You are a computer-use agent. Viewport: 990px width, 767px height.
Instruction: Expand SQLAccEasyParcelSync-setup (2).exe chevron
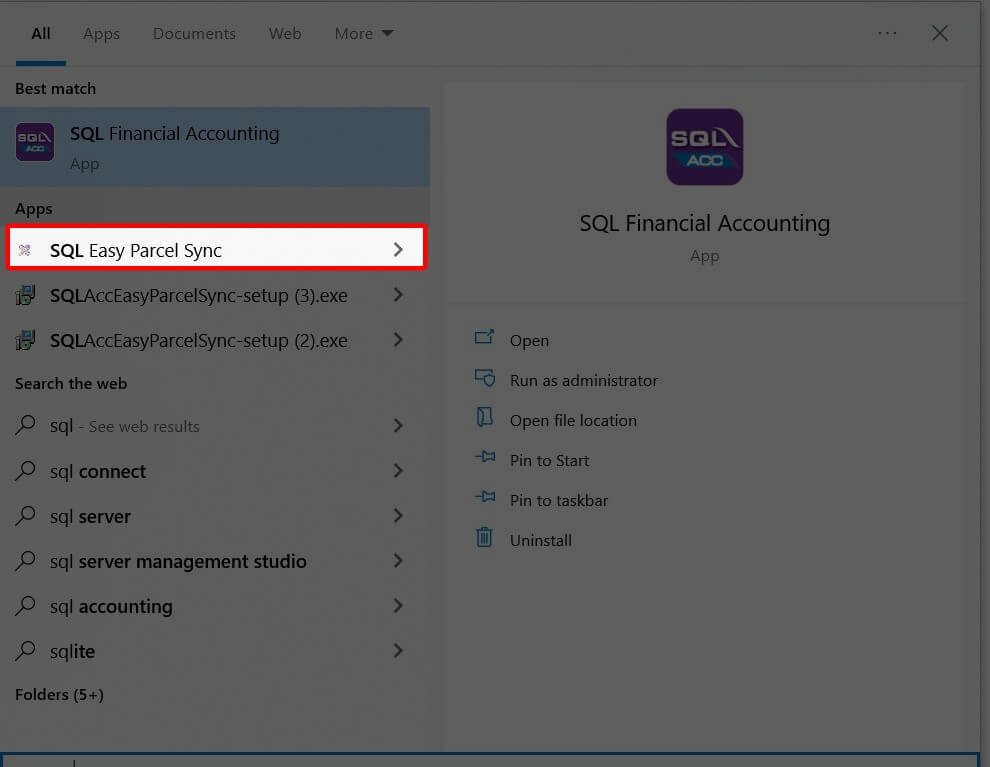pyautogui.click(x=398, y=340)
